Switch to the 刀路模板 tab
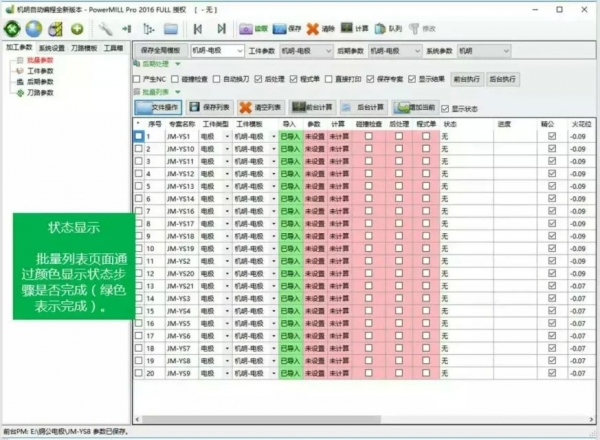 click(x=84, y=48)
